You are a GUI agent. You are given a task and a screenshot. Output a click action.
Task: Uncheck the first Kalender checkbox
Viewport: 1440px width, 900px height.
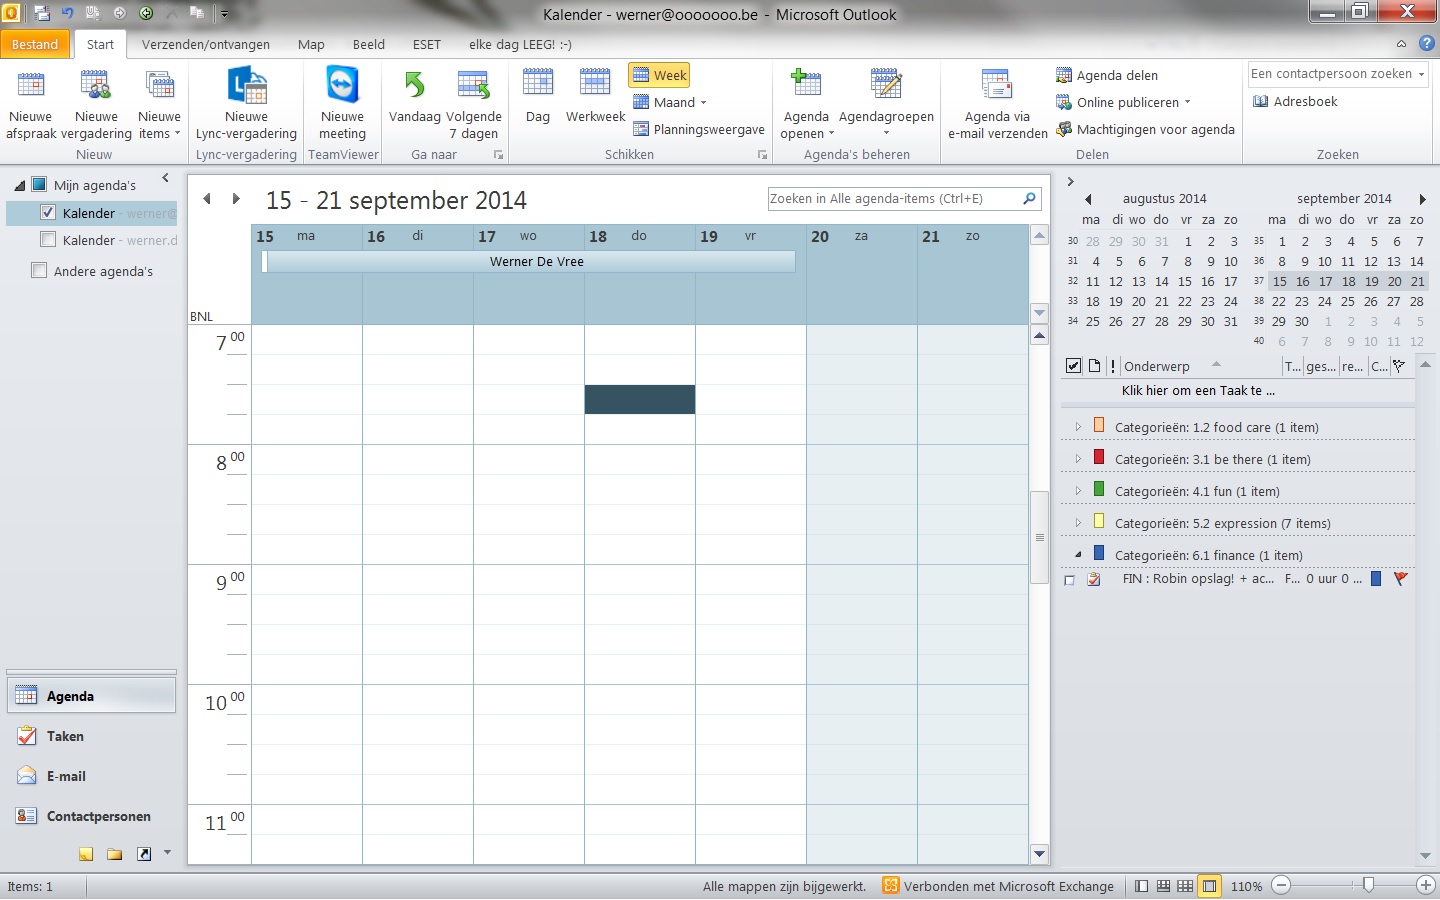coord(48,213)
